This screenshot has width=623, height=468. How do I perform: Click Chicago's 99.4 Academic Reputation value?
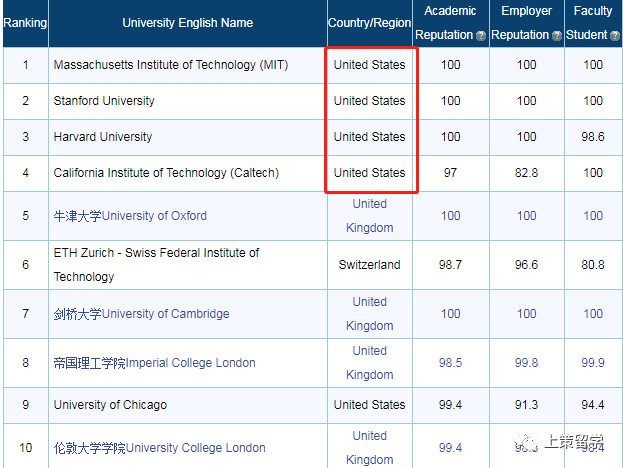(x=450, y=405)
